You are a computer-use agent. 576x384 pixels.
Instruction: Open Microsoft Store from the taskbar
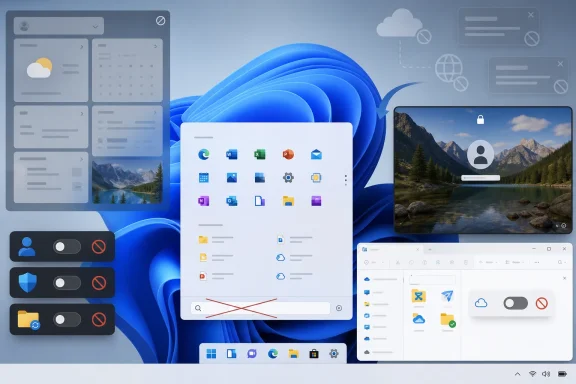point(314,354)
